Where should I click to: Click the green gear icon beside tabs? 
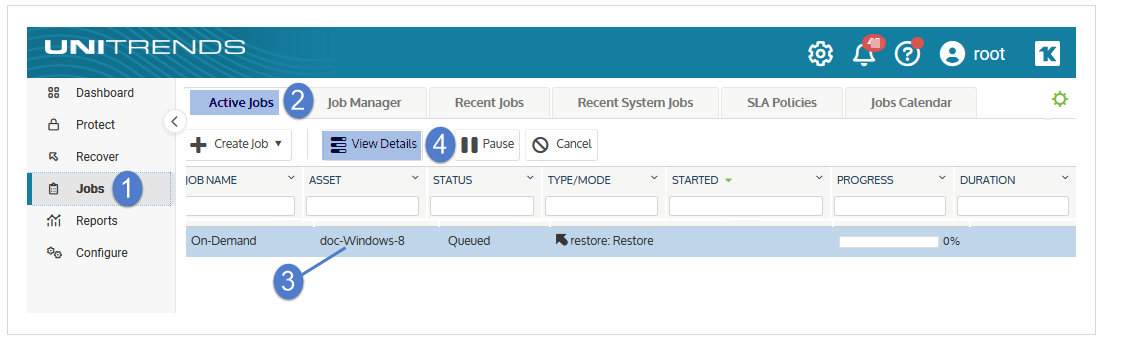click(1059, 100)
